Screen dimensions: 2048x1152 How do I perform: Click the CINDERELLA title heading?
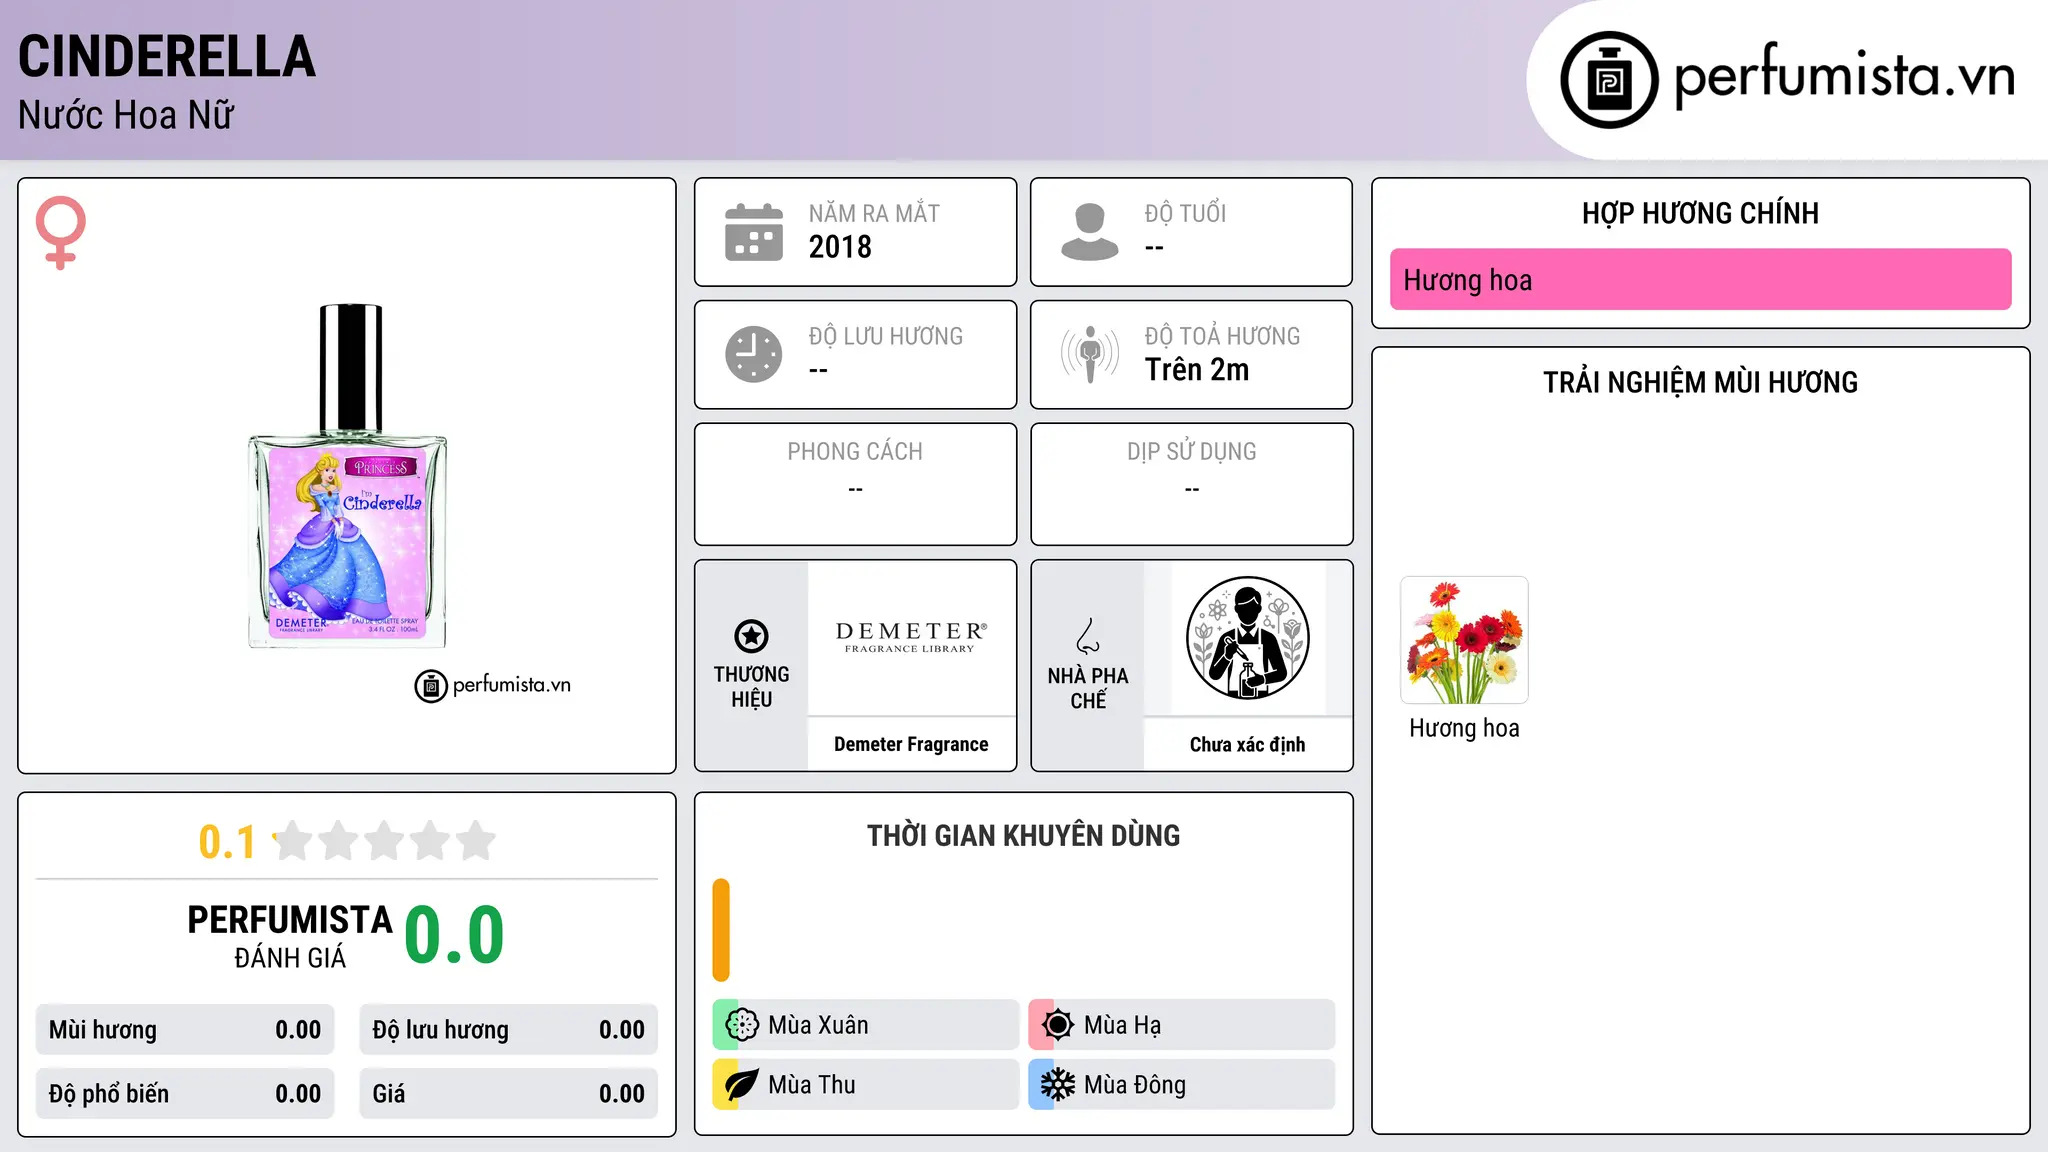coord(167,57)
